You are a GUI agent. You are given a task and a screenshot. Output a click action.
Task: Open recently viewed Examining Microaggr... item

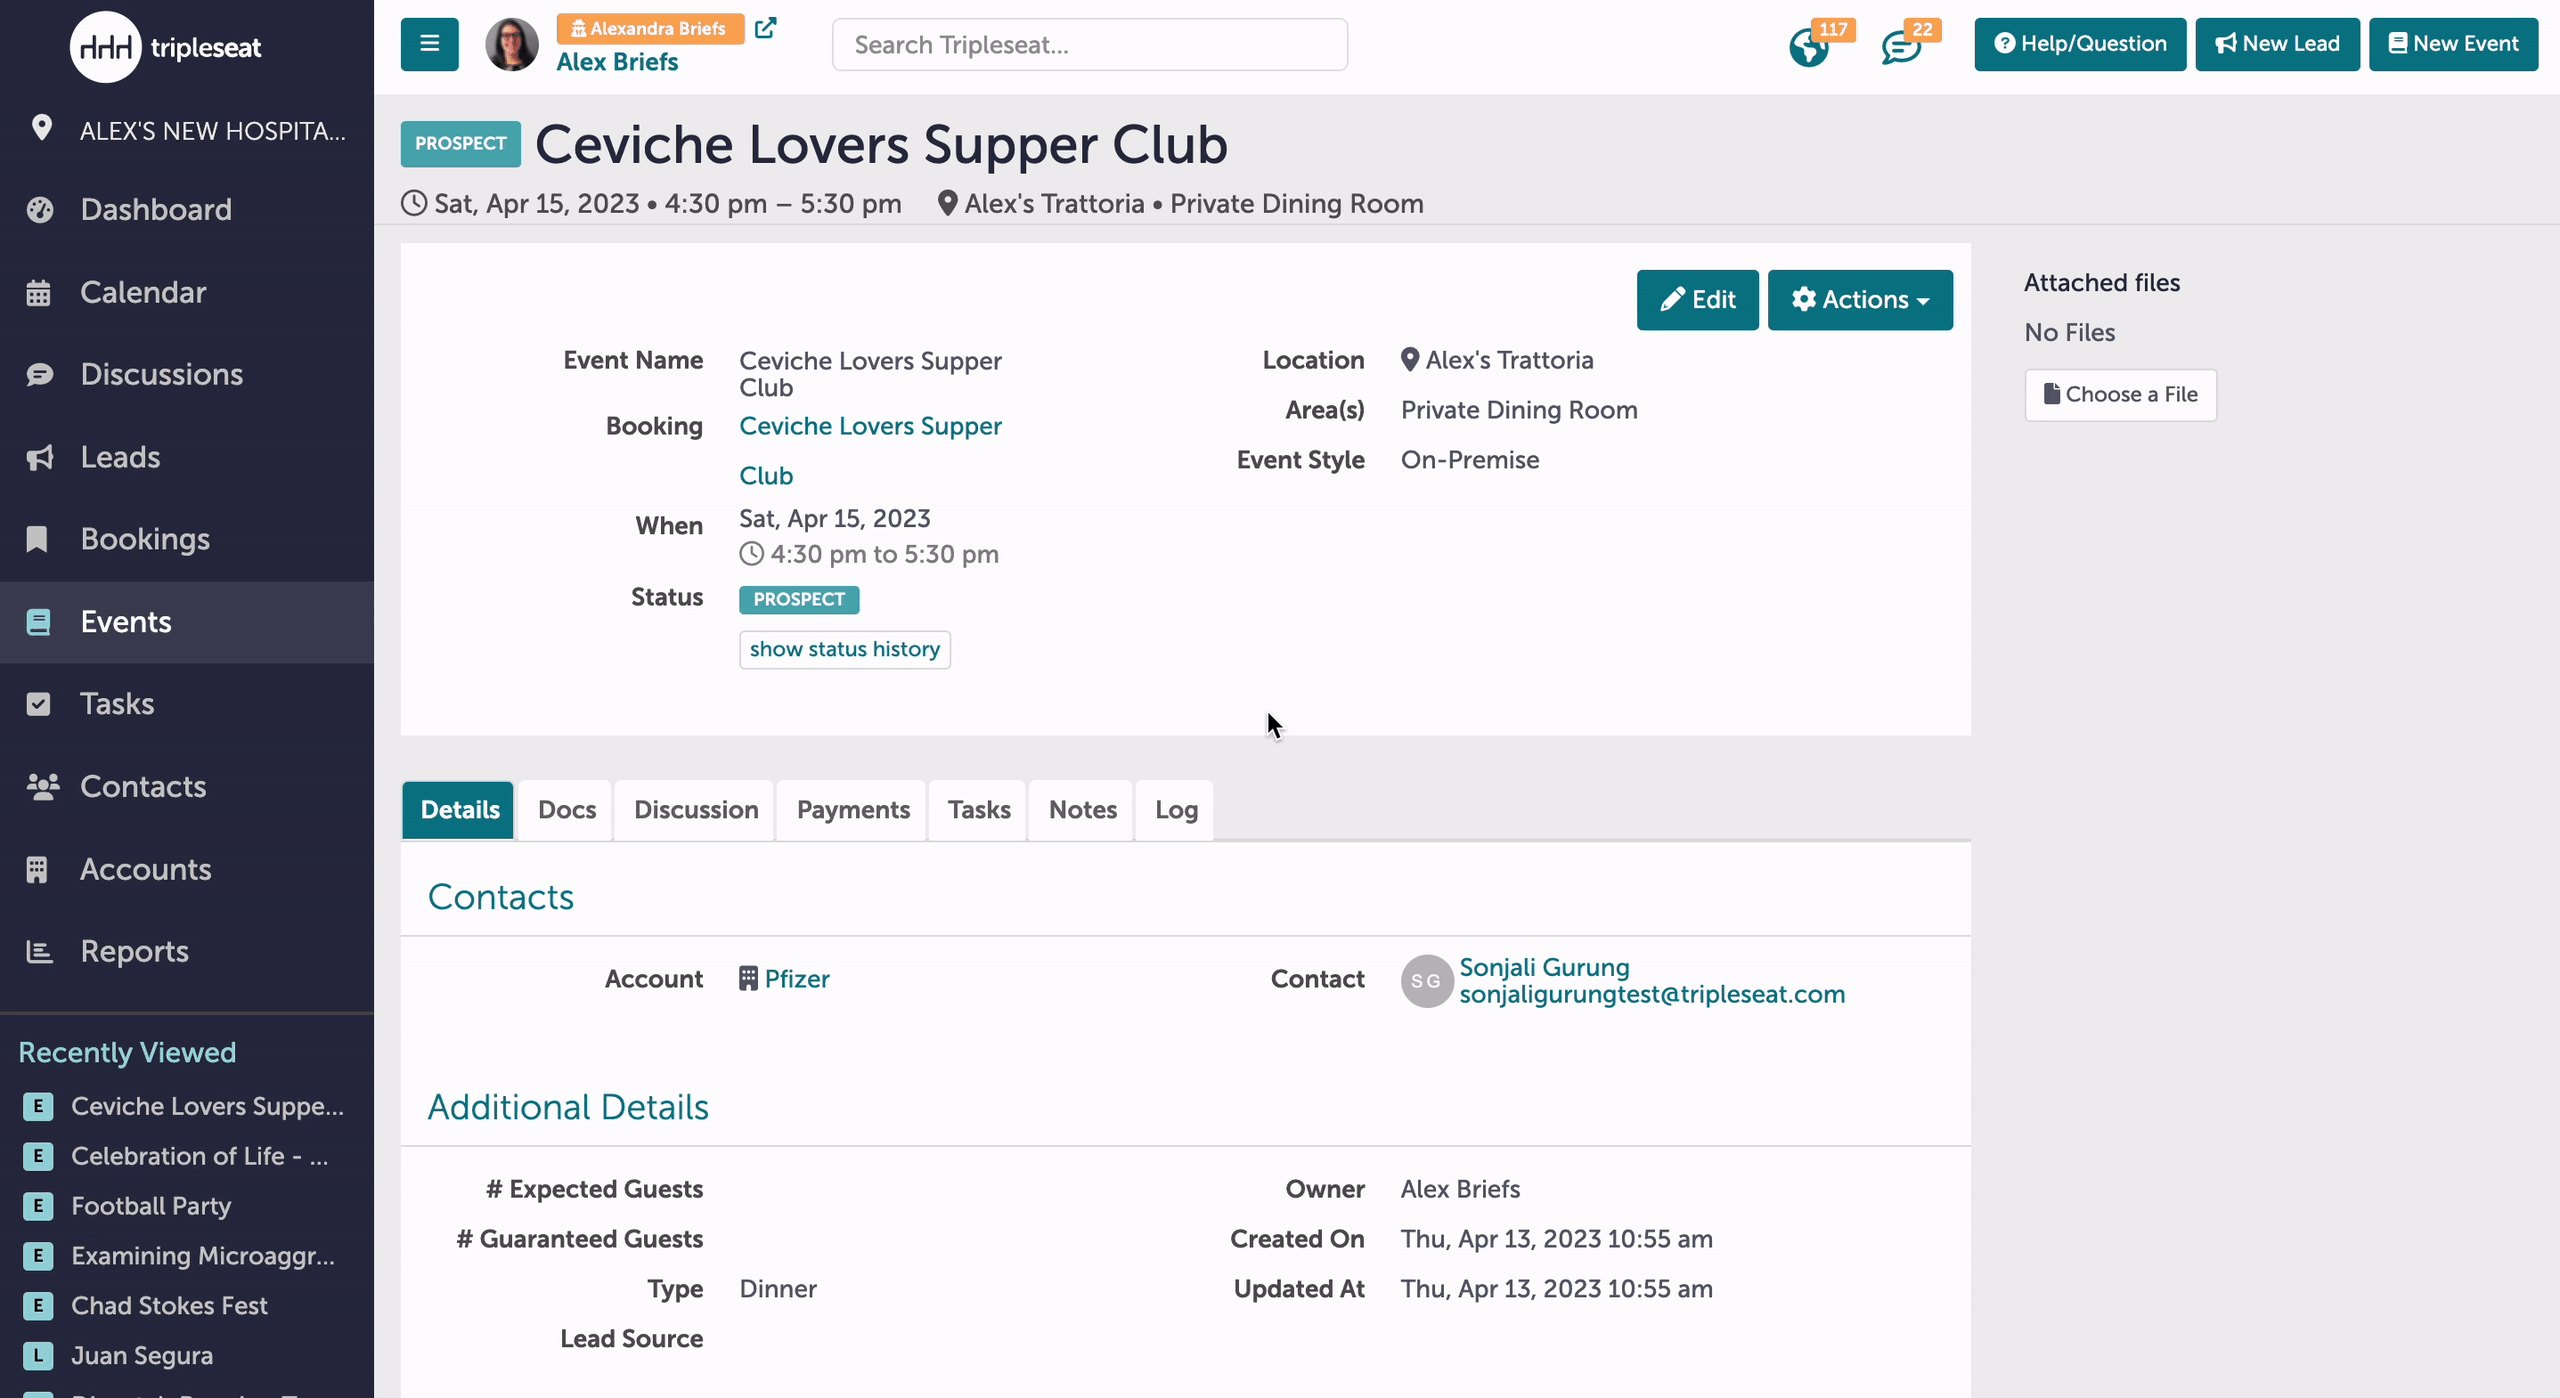(x=203, y=1256)
